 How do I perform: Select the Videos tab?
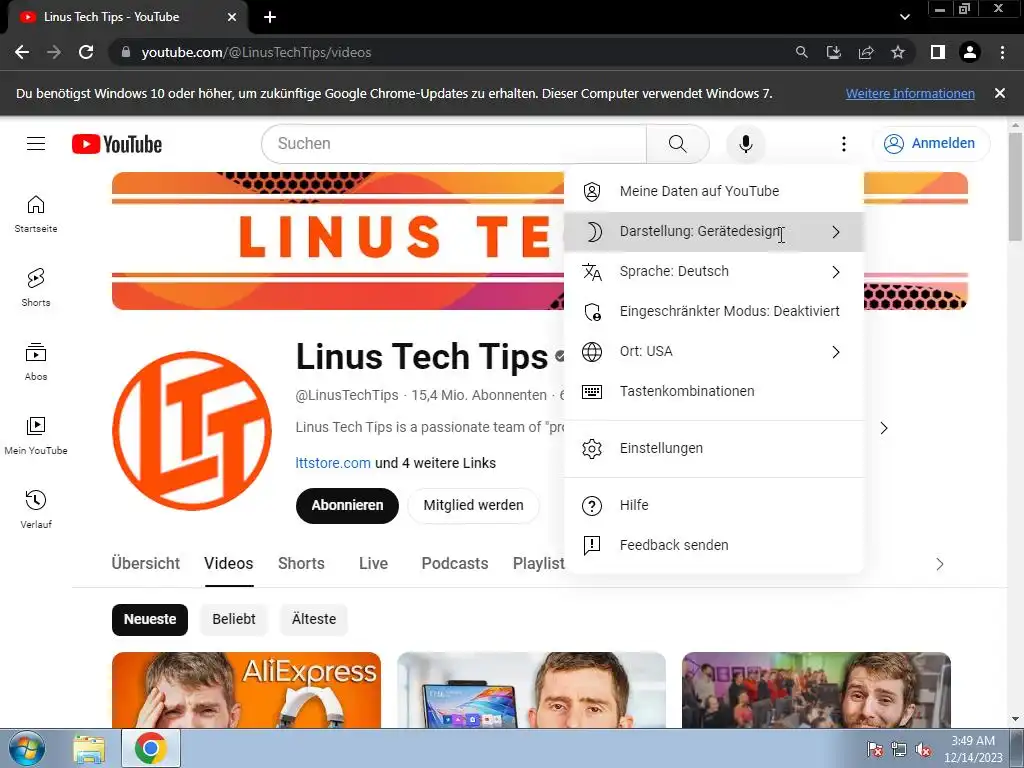click(x=229, y=564)
